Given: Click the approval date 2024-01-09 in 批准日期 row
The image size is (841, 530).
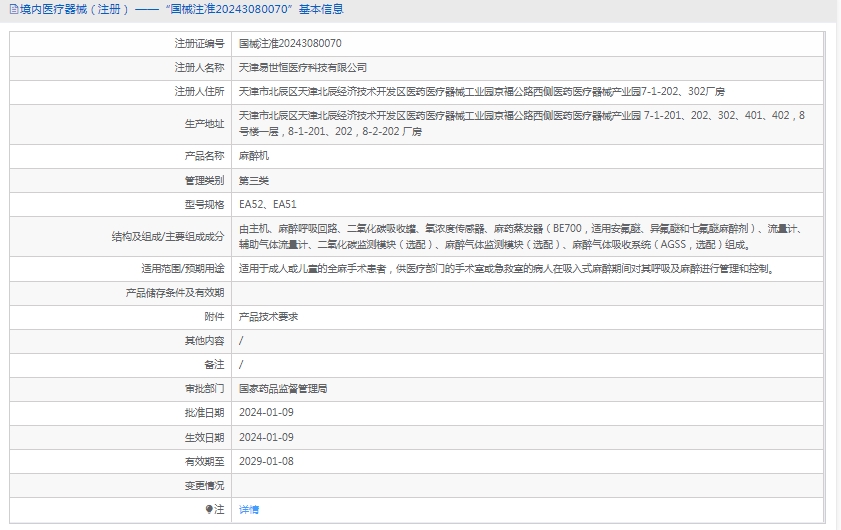Looking at the screenshot, I should (x=266, y=412).
